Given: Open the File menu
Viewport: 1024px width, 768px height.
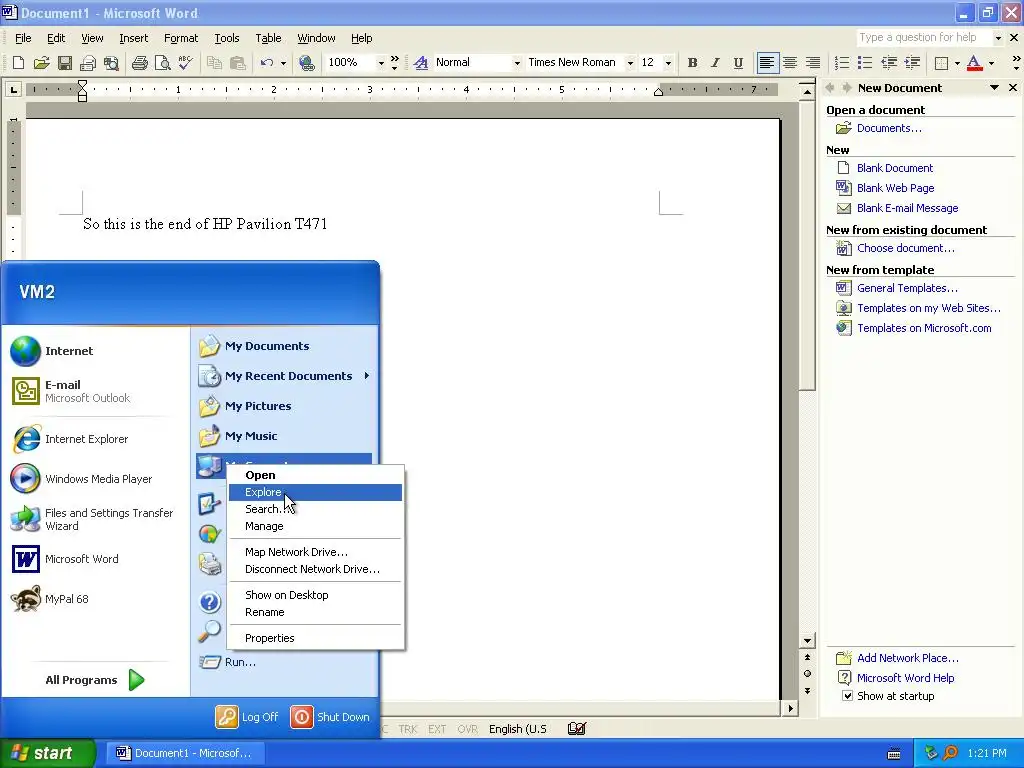Looking at the screenshot, I should click(23, 38).
